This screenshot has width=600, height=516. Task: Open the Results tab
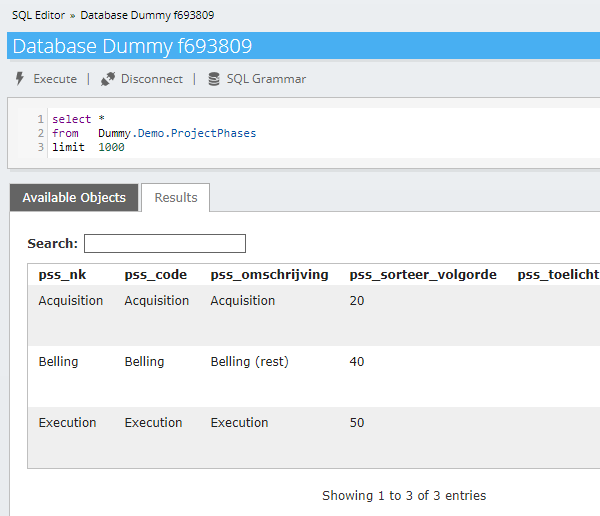(x=176, y=198)
